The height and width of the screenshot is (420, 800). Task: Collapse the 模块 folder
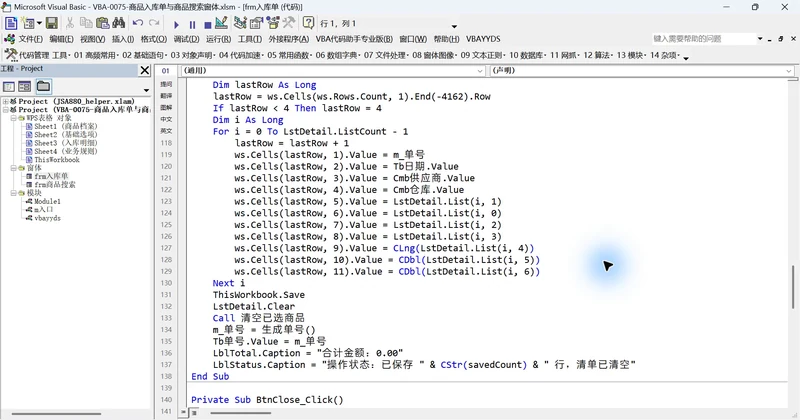(x=14, y=193)
